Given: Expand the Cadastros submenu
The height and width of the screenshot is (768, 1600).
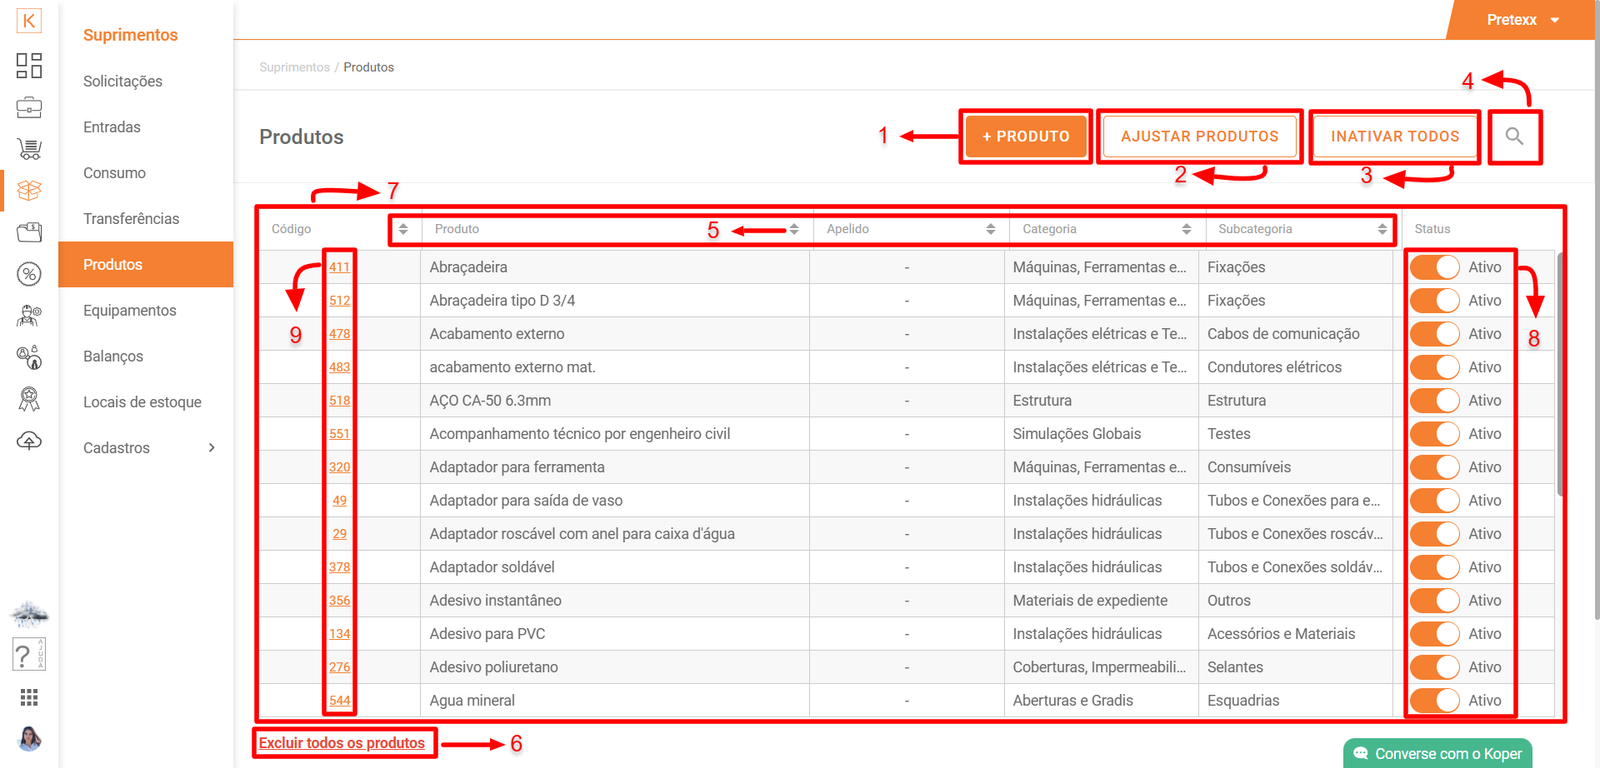Looking at the screenshot, I should point(211,448).
